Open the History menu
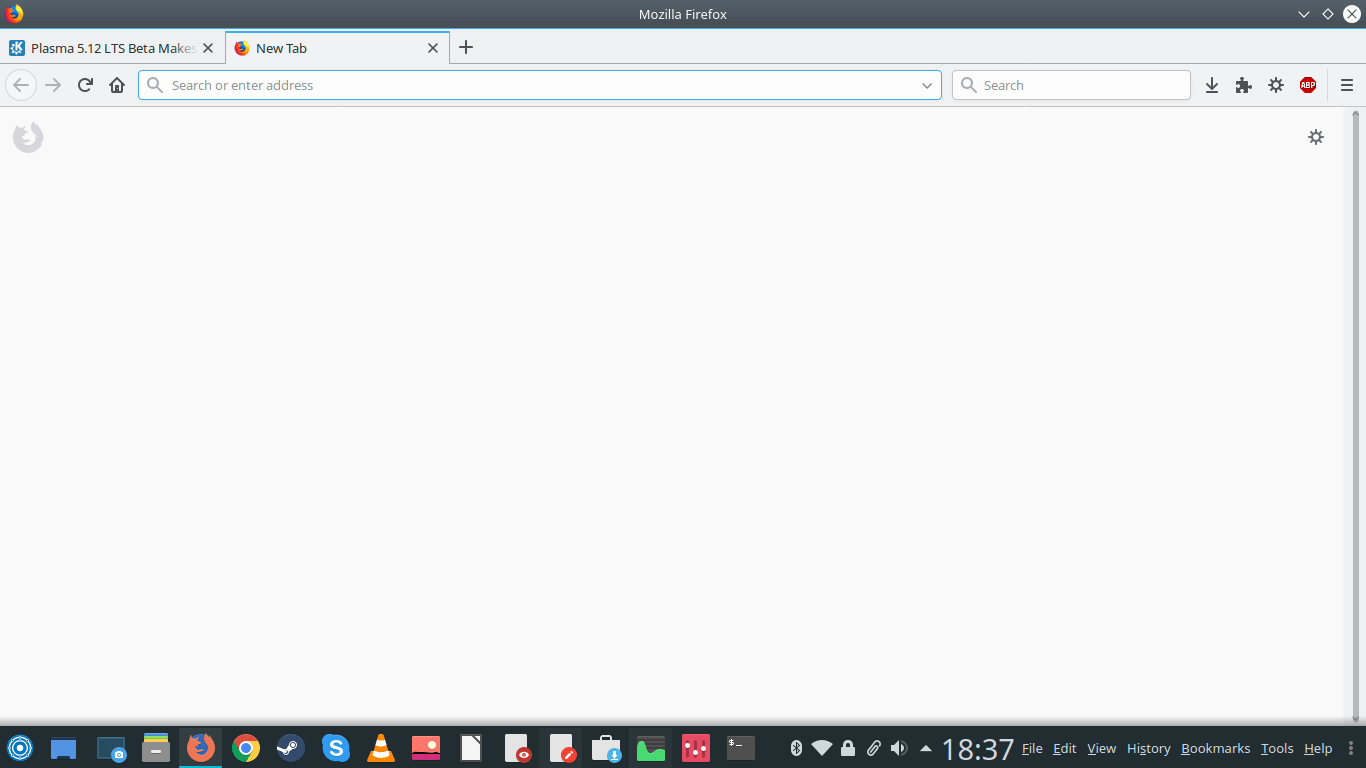Image resolution: width=1366 pixels, height=768 pixels. (1149, 748)
